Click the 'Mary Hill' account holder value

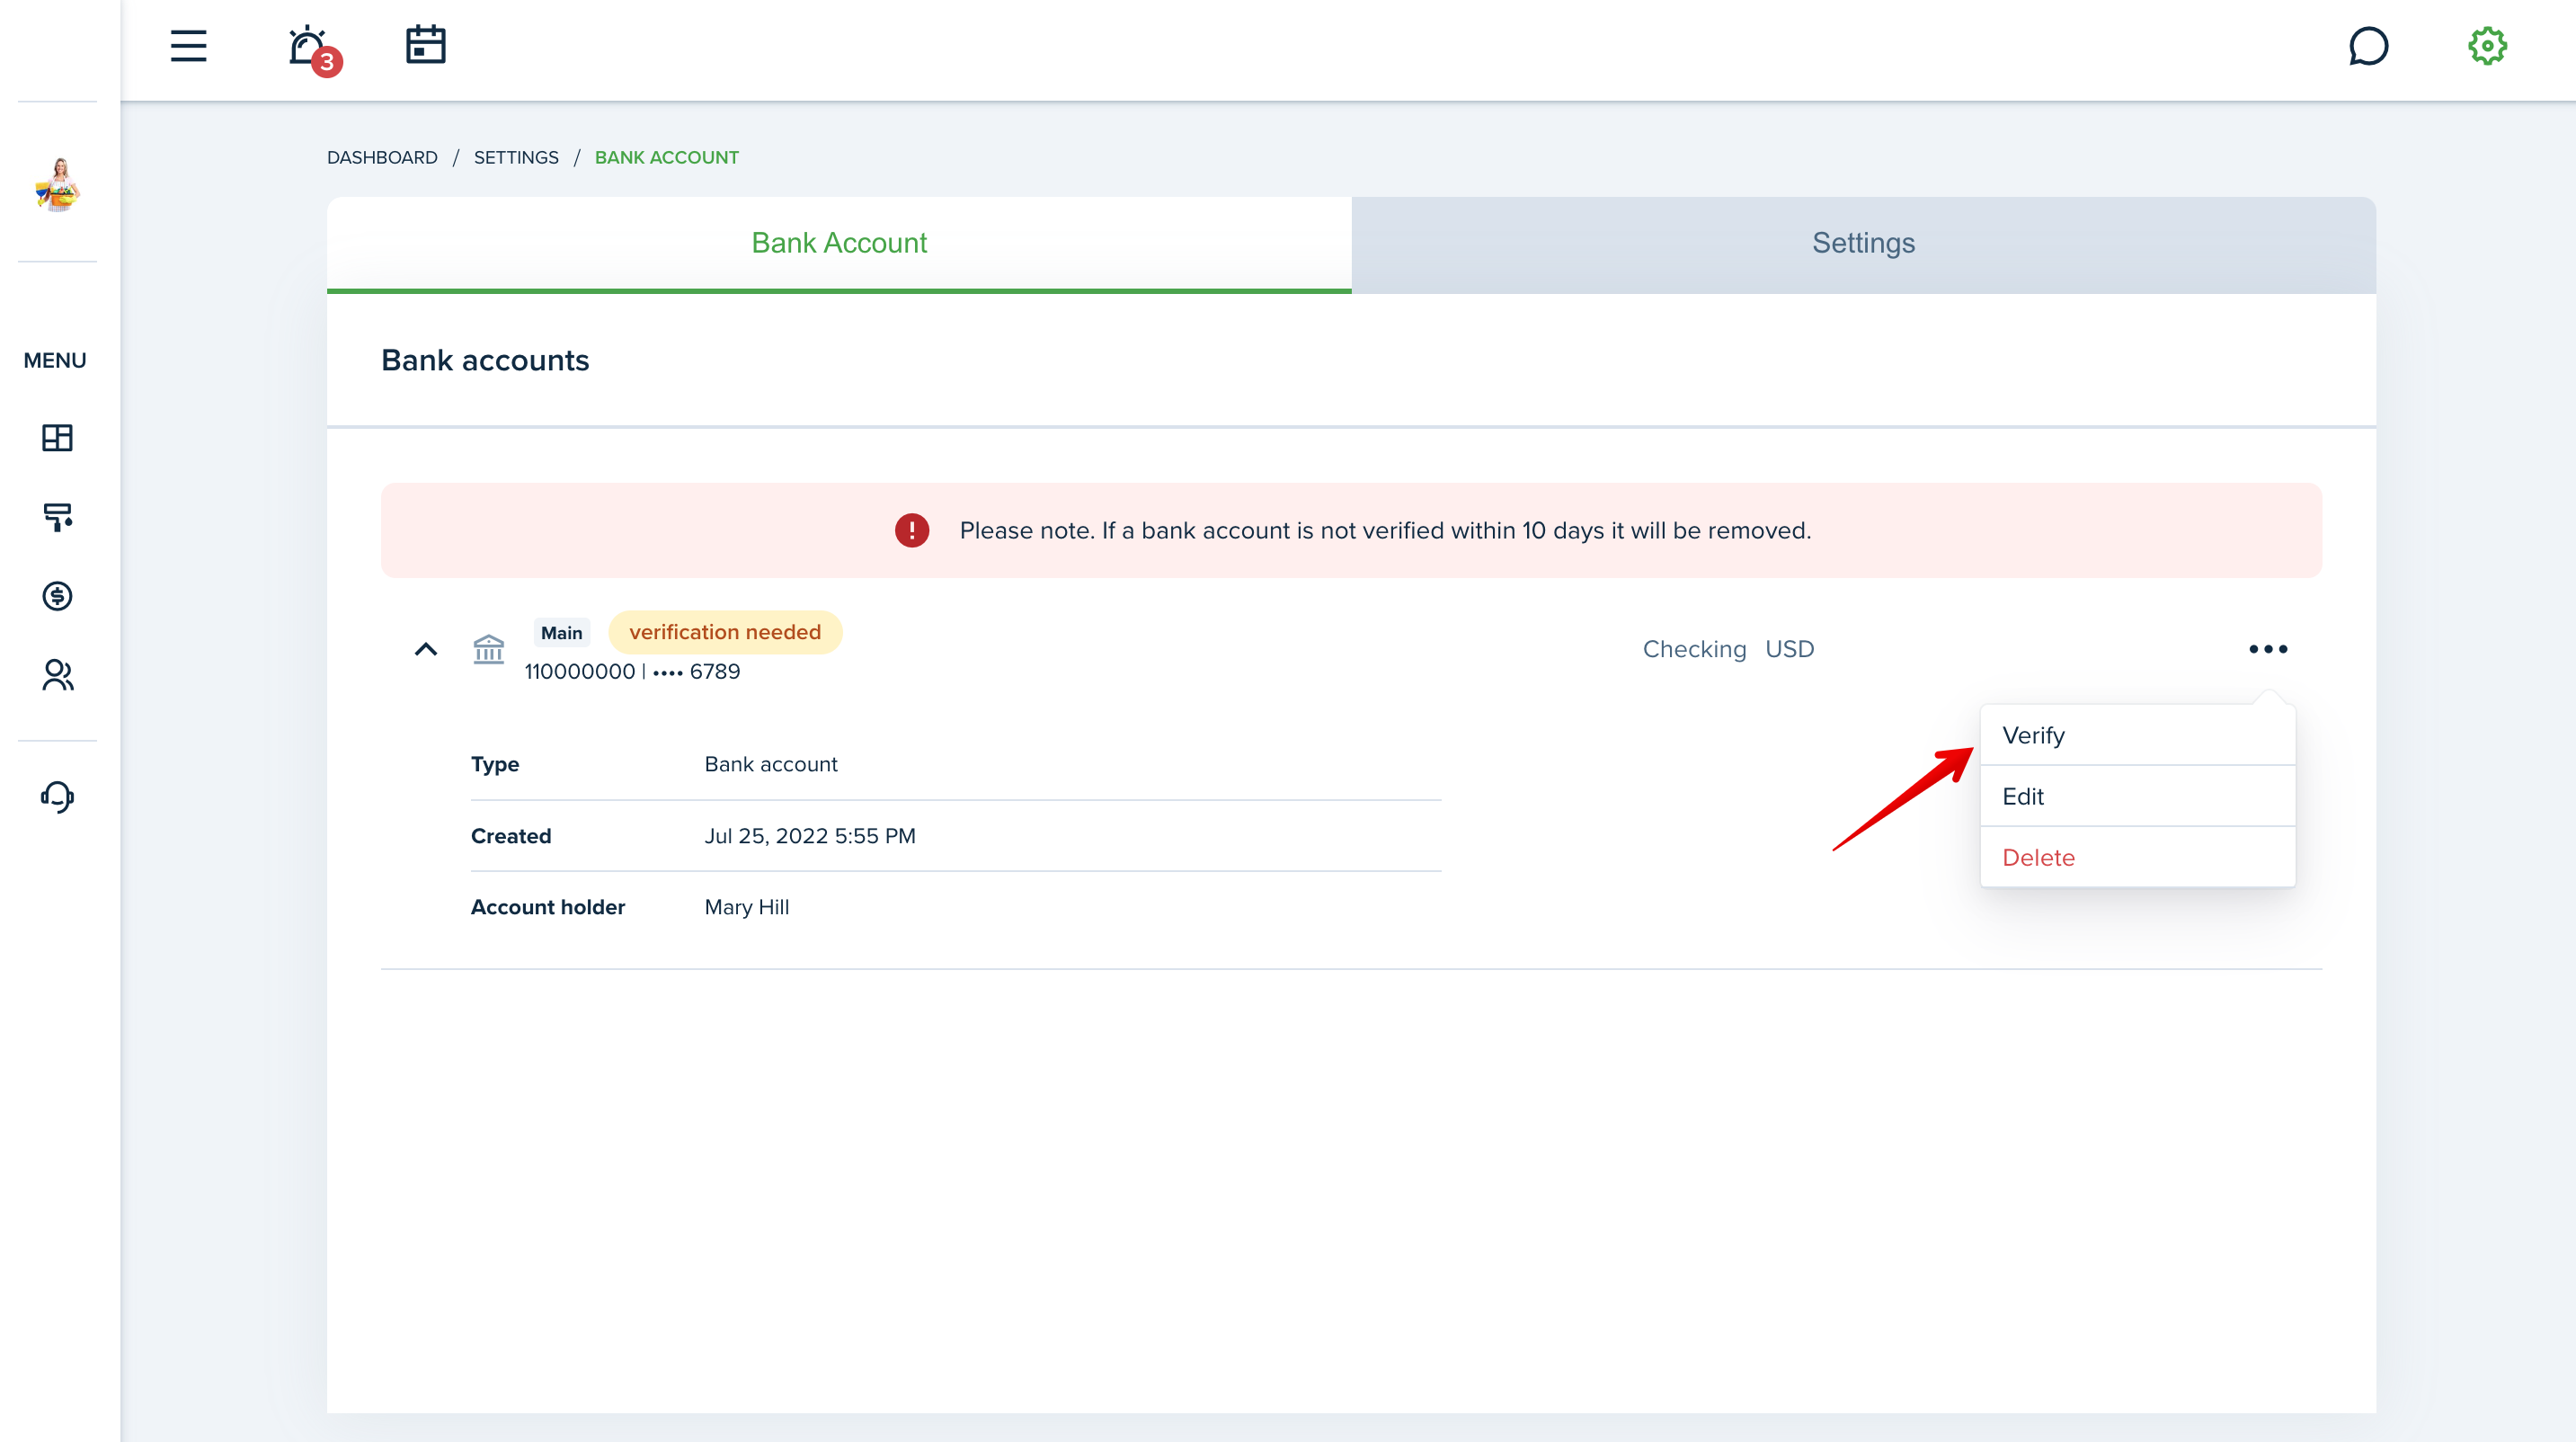click(747, 907)
